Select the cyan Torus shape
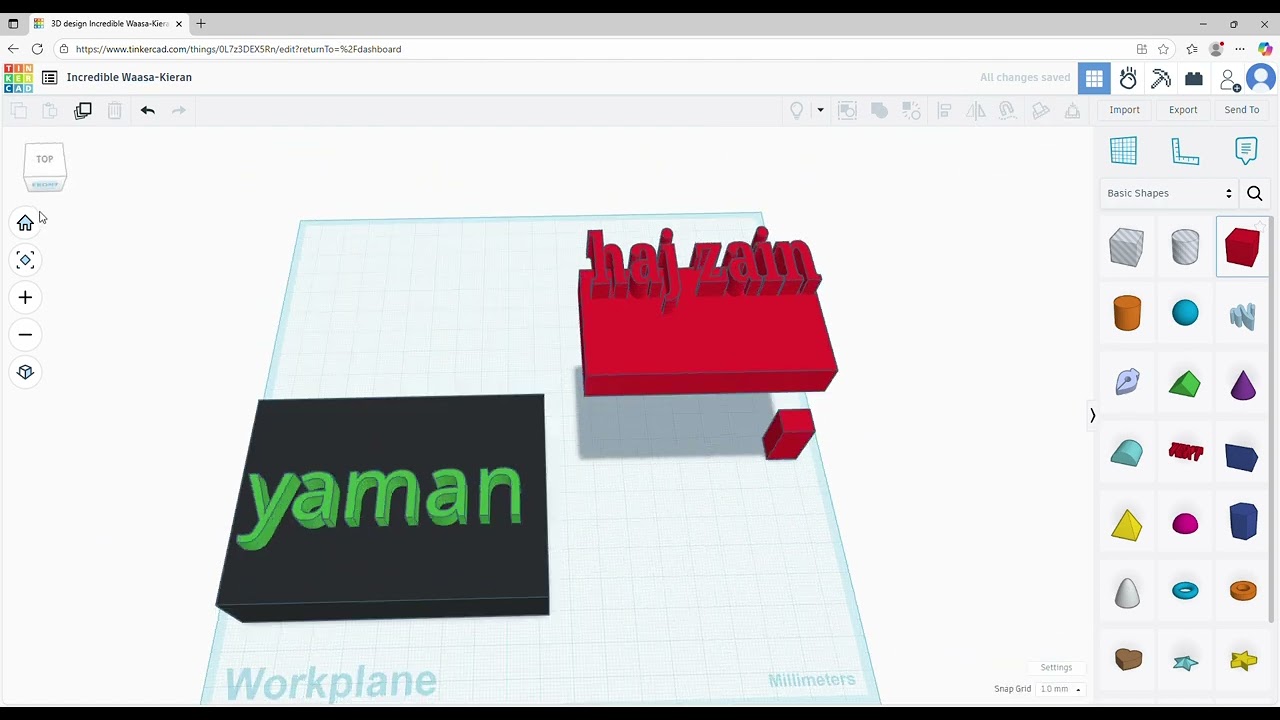1280x720 pixels. pyautogui.click(x=1185, y=591)
